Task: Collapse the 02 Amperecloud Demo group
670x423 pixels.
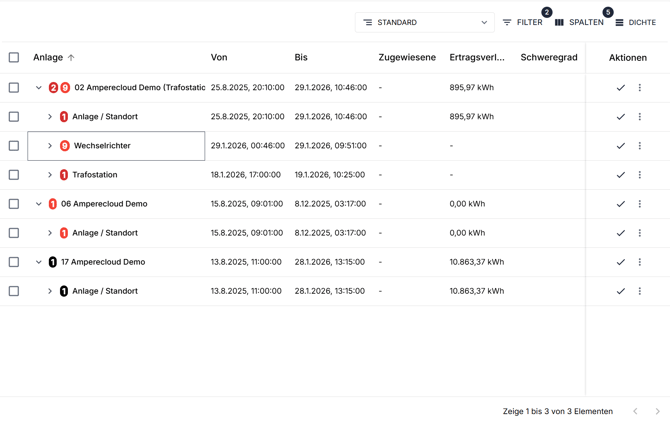Action: [39, 88]
